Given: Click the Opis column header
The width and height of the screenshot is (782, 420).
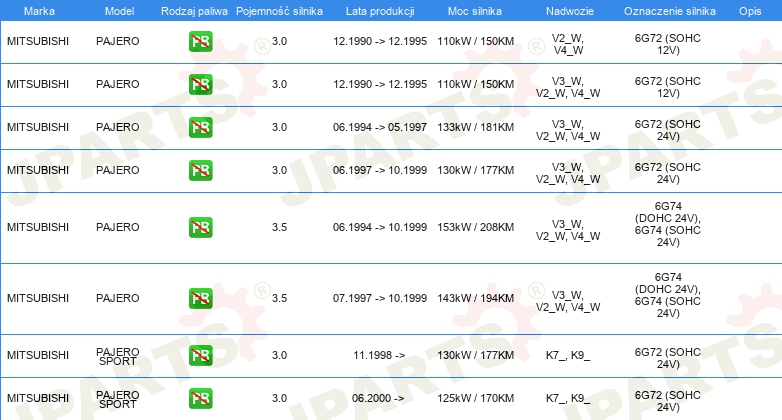Looking at the screenshot, I should pos(750,11).
